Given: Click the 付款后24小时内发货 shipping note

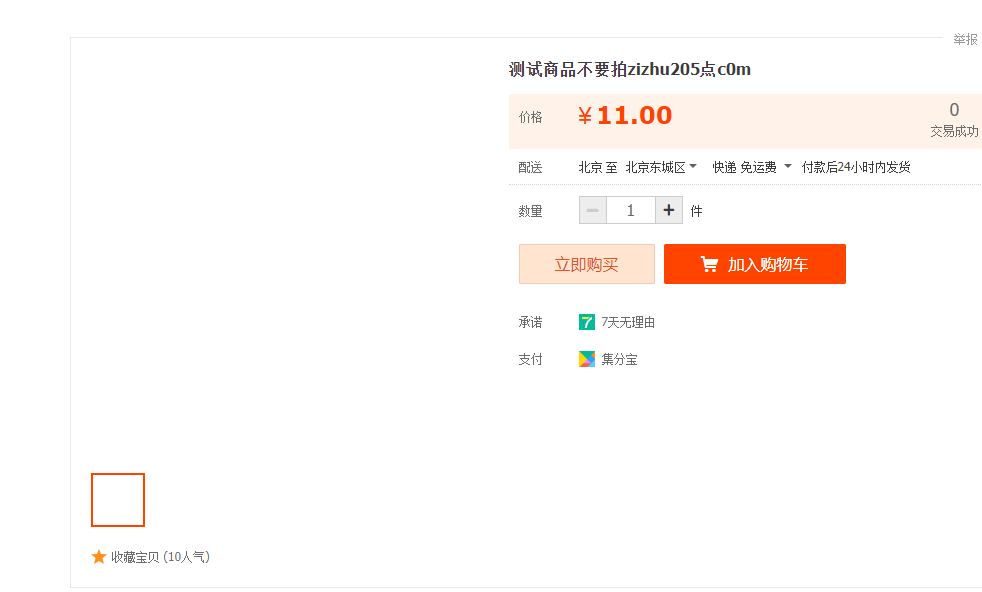Looking at the screenshot, I should point(856,167).
